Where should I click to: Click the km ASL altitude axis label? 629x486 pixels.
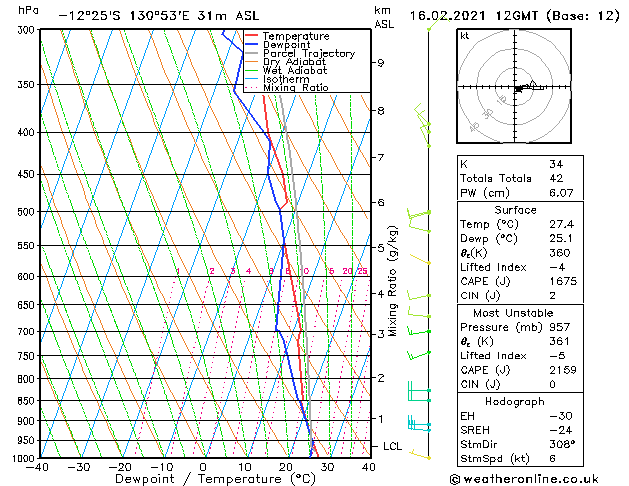[384, 17]
